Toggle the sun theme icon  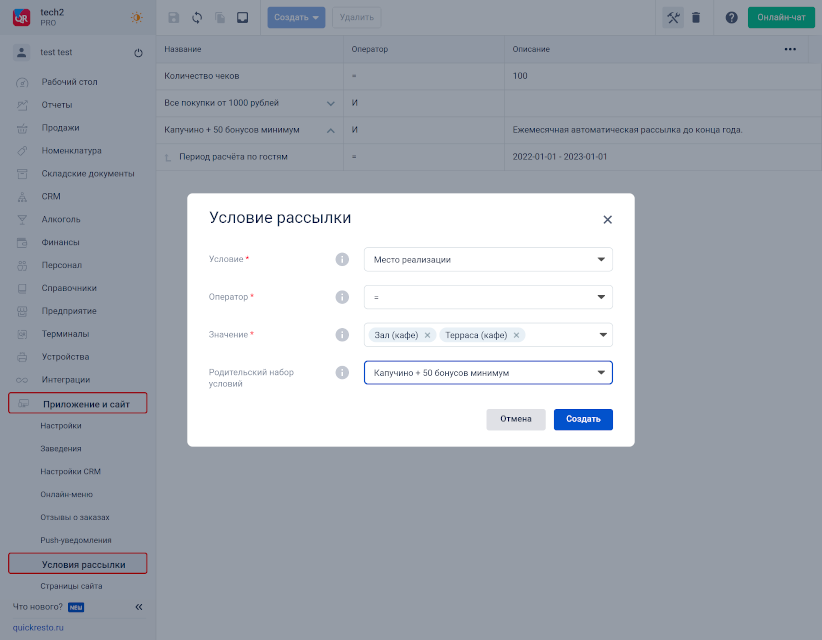click(x=136, y=17)
